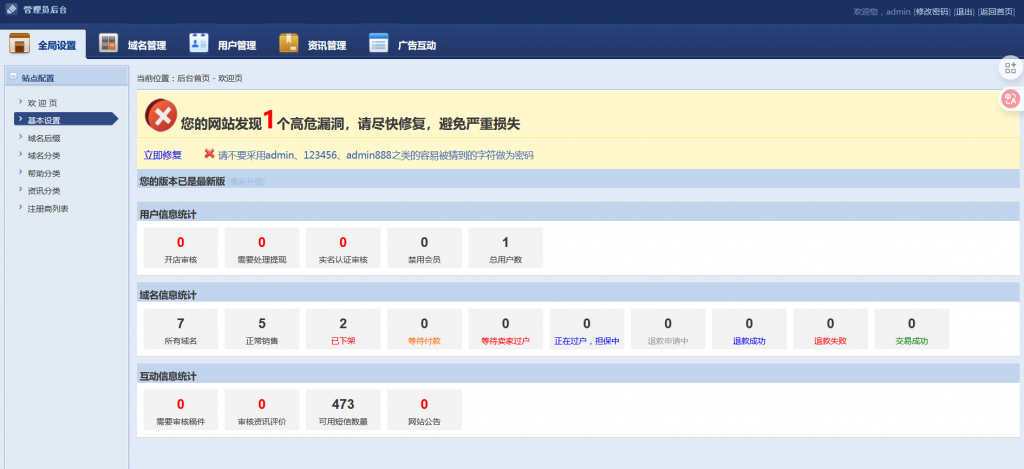The width and height of the screenshot is (1024, 469).
Task: Click the 用户信息统计 section header
Action: [578, 212]
